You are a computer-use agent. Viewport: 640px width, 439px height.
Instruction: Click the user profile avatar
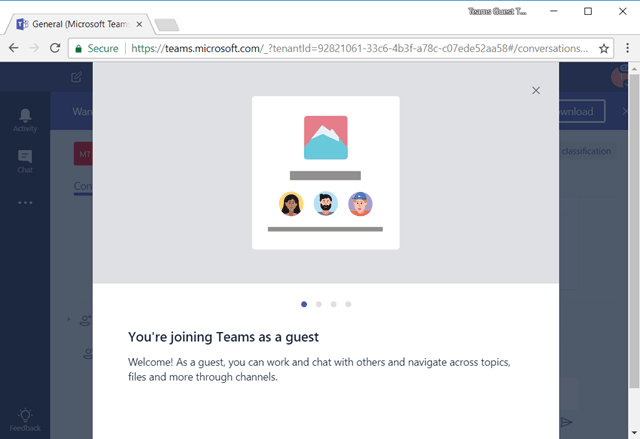(x=619, y=77)
